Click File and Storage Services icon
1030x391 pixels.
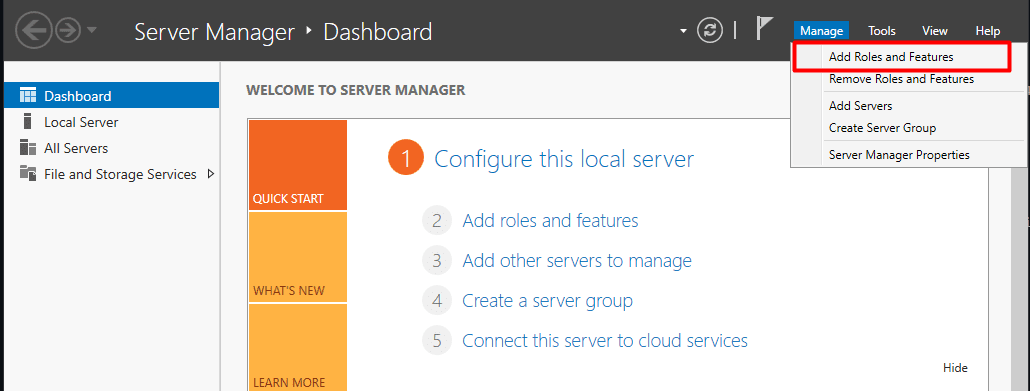tap(28, 173)
